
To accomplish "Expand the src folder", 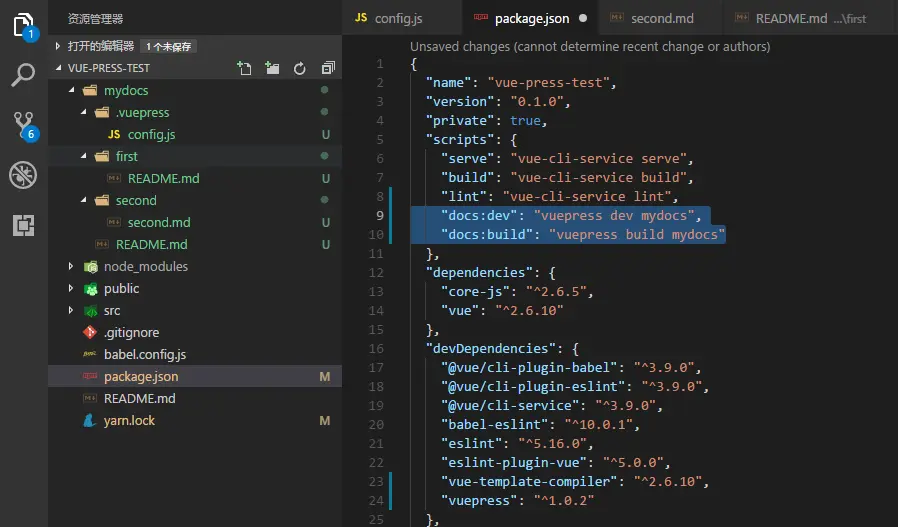I will tap(111, 310).
